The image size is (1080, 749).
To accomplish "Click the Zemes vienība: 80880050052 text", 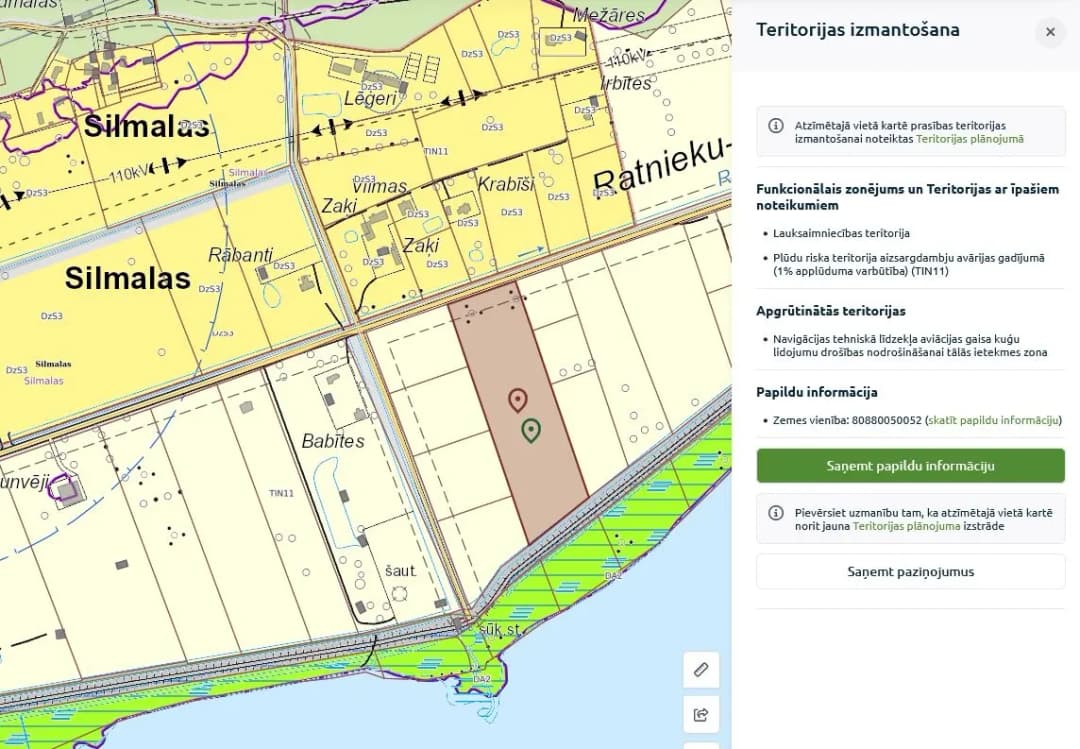I will point(847,420).
